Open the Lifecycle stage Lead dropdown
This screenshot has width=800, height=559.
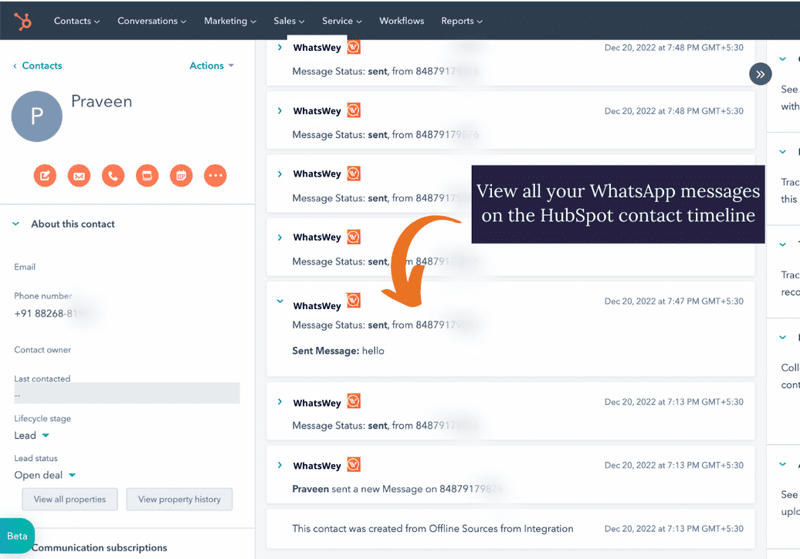coord(32,436)
